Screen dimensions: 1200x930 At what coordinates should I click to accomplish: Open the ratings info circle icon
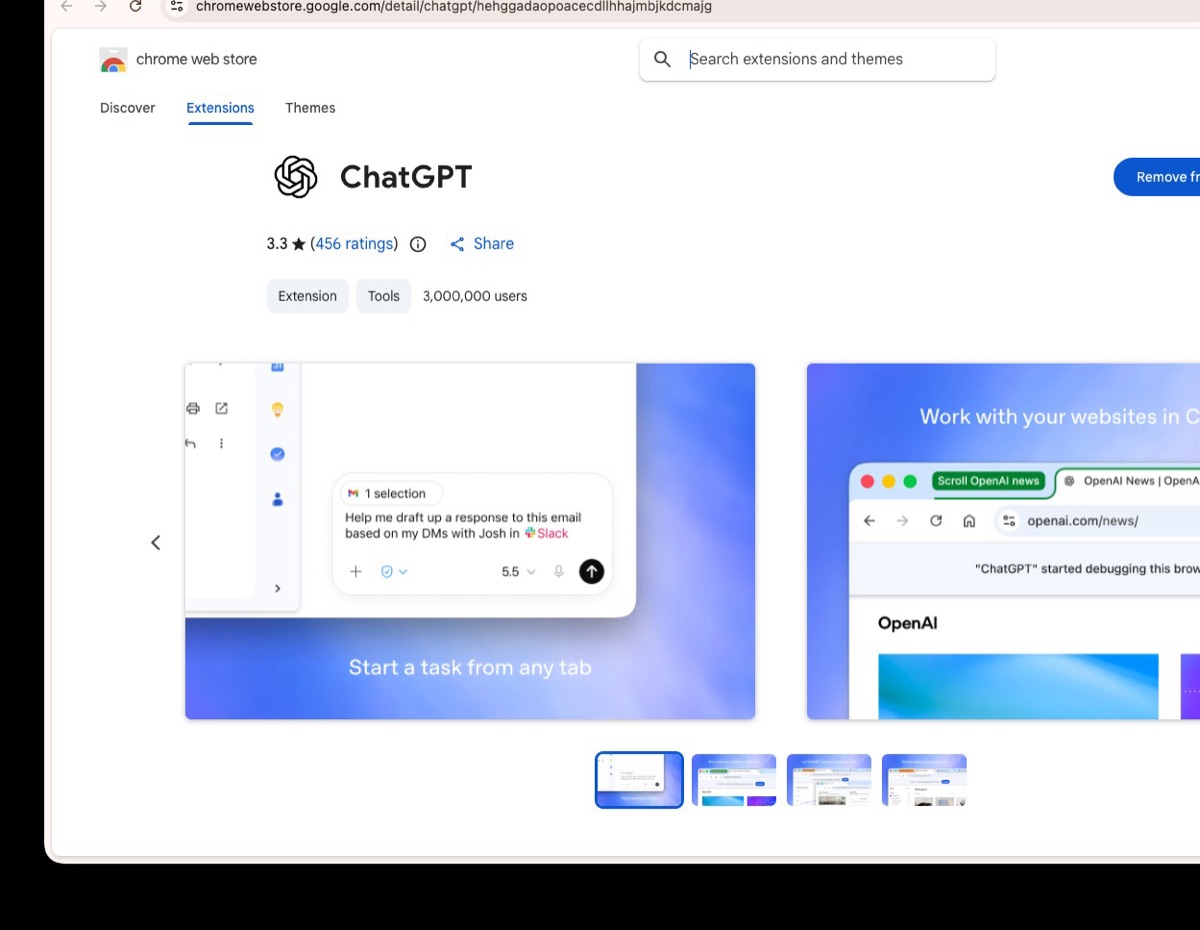(x=418, y=244)
